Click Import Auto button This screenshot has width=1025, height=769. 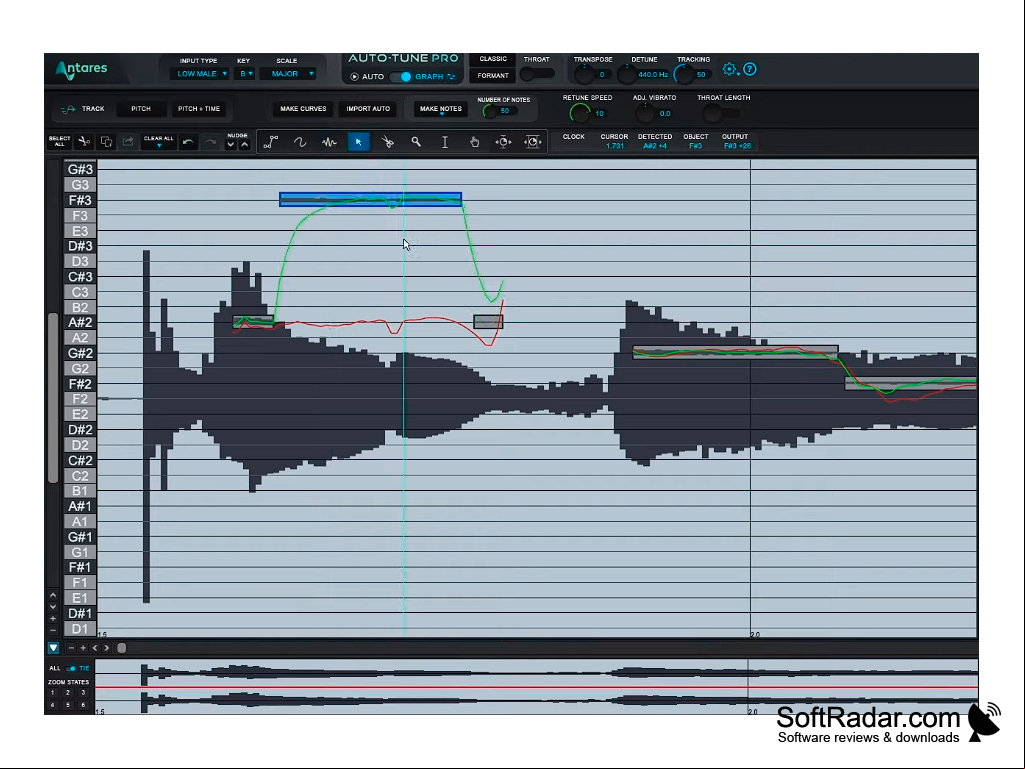click(x=368, y=109)
